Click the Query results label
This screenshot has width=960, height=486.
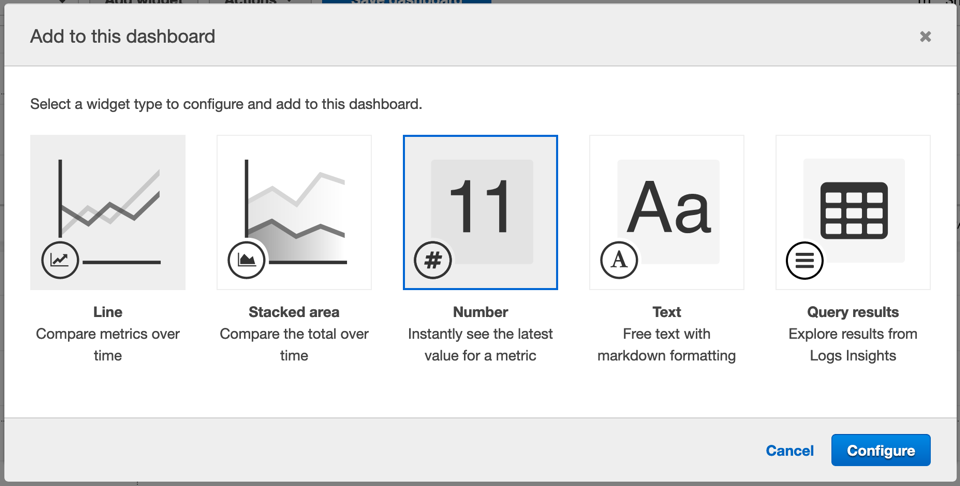click(x=853, y=312)
